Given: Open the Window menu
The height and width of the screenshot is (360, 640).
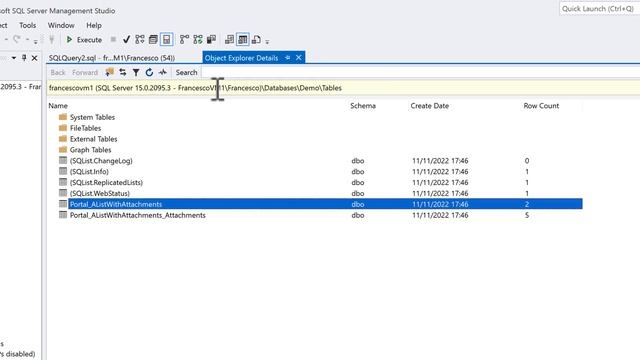Looking at the screenshot, I should [61, 25].
